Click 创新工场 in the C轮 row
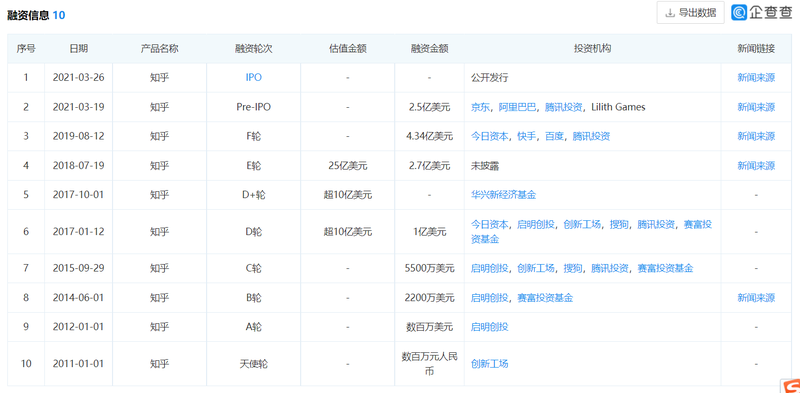 coord(536,268)
